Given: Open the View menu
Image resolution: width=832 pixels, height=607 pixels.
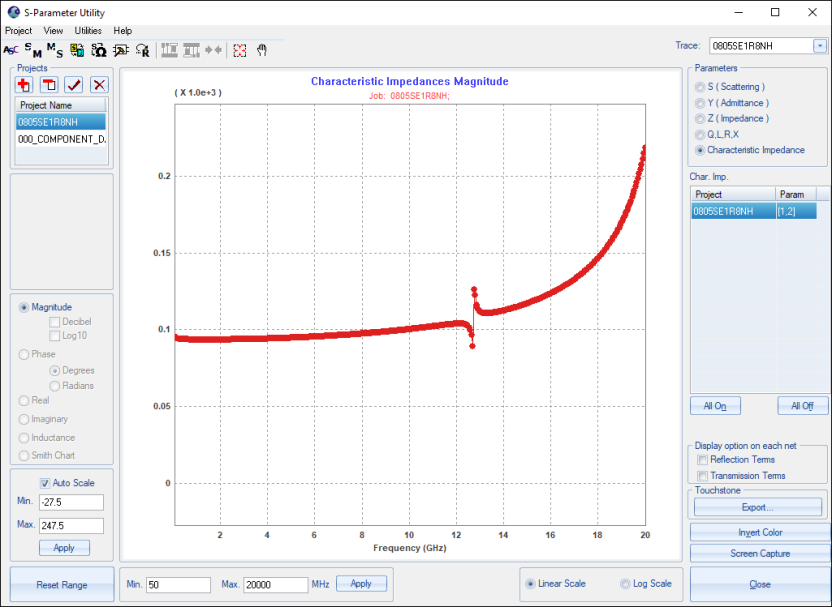Looking at the screenshot, I should 53,31.
